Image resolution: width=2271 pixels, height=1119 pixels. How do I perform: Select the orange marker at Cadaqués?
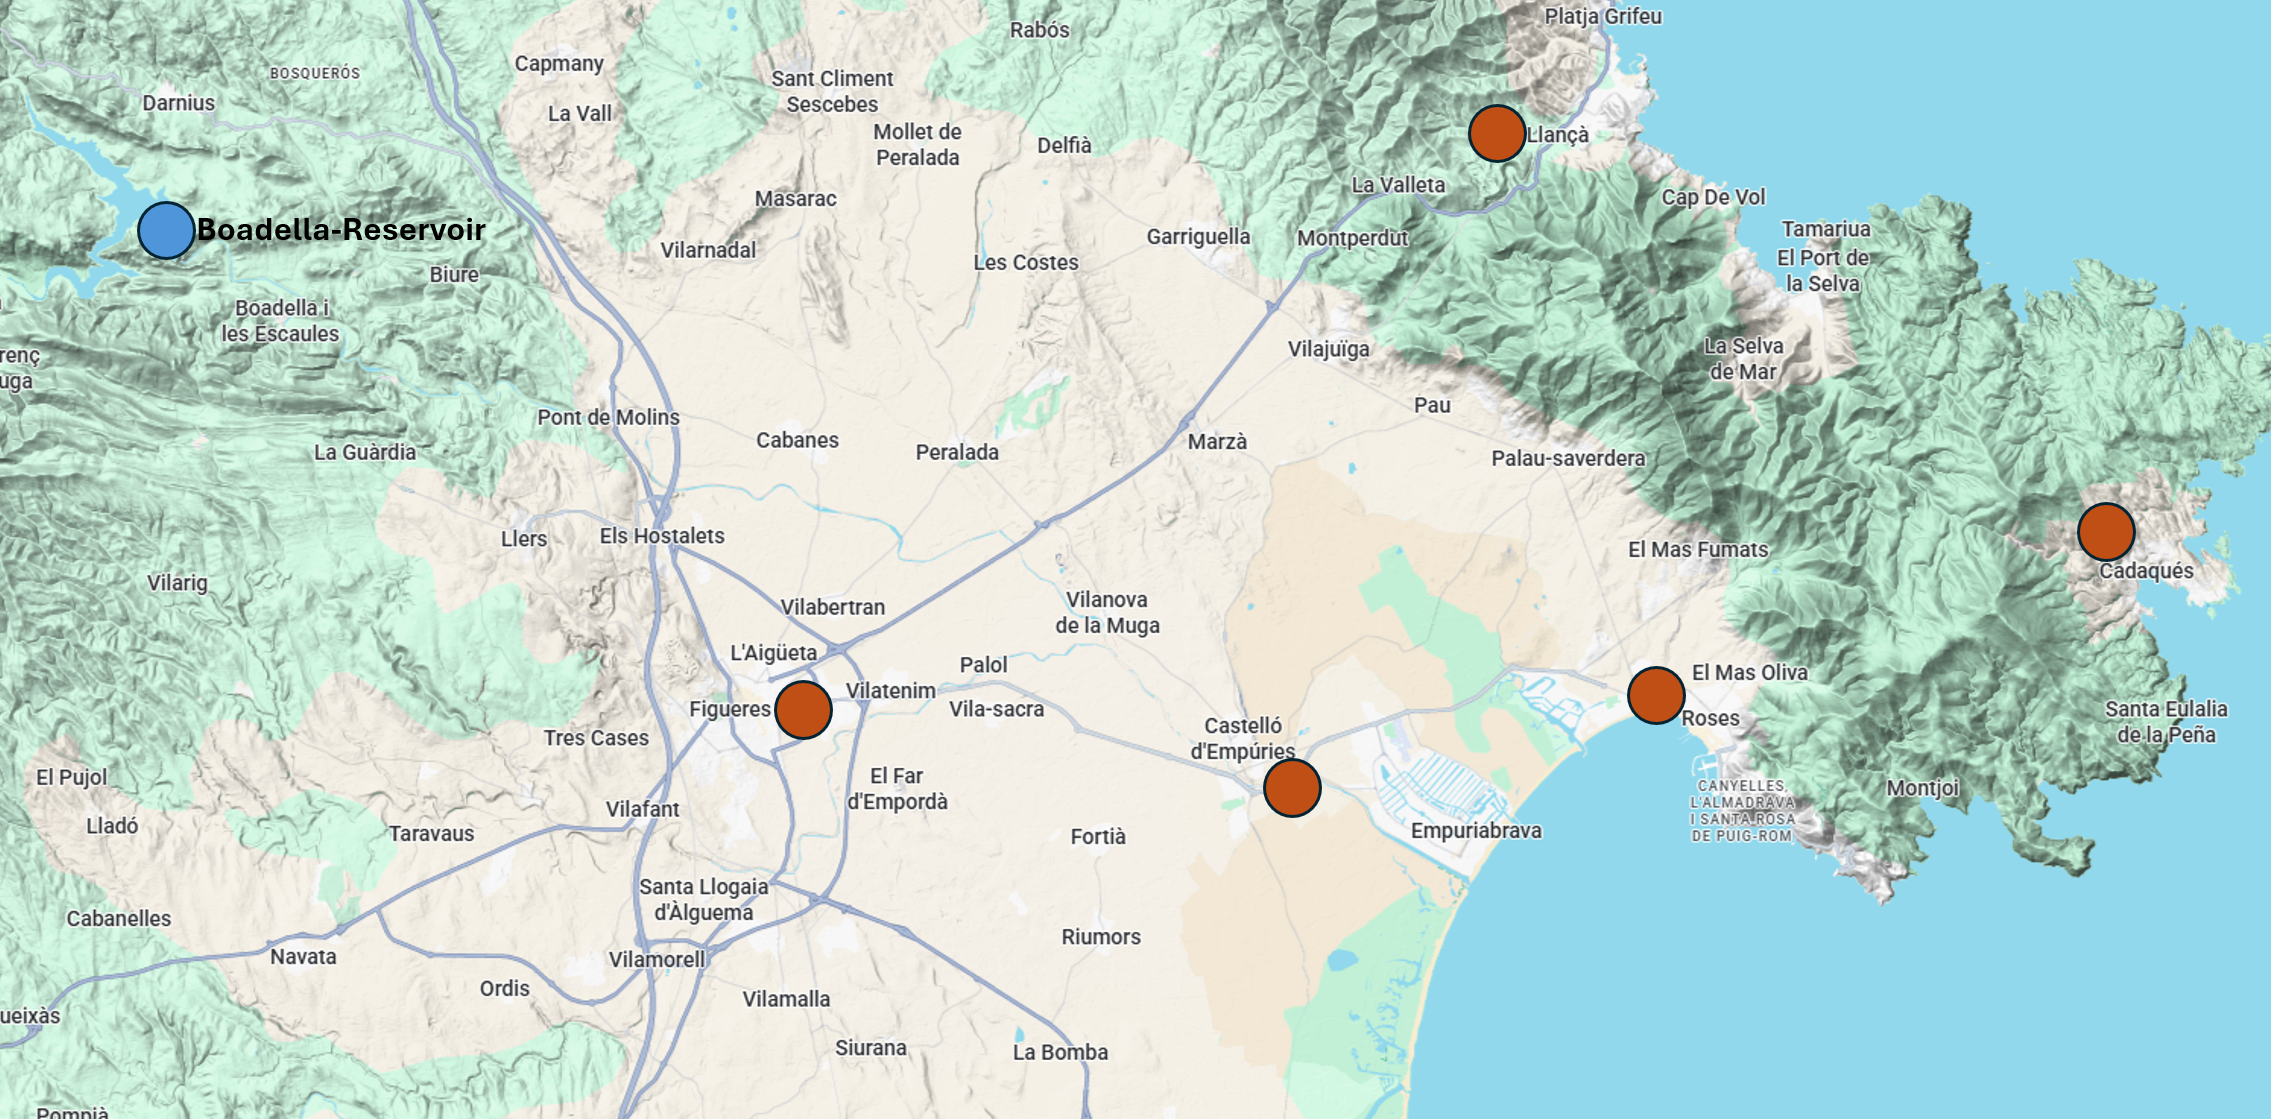[x=2106, y=531]
